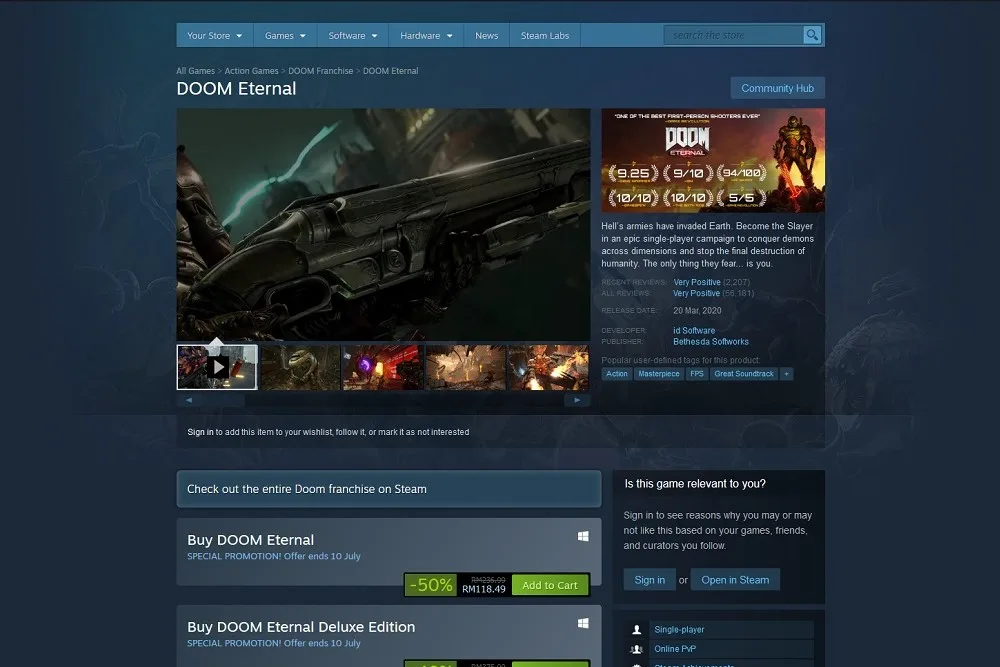Click the -50% discount badge
1000x667 pixels.
point(431,585)
